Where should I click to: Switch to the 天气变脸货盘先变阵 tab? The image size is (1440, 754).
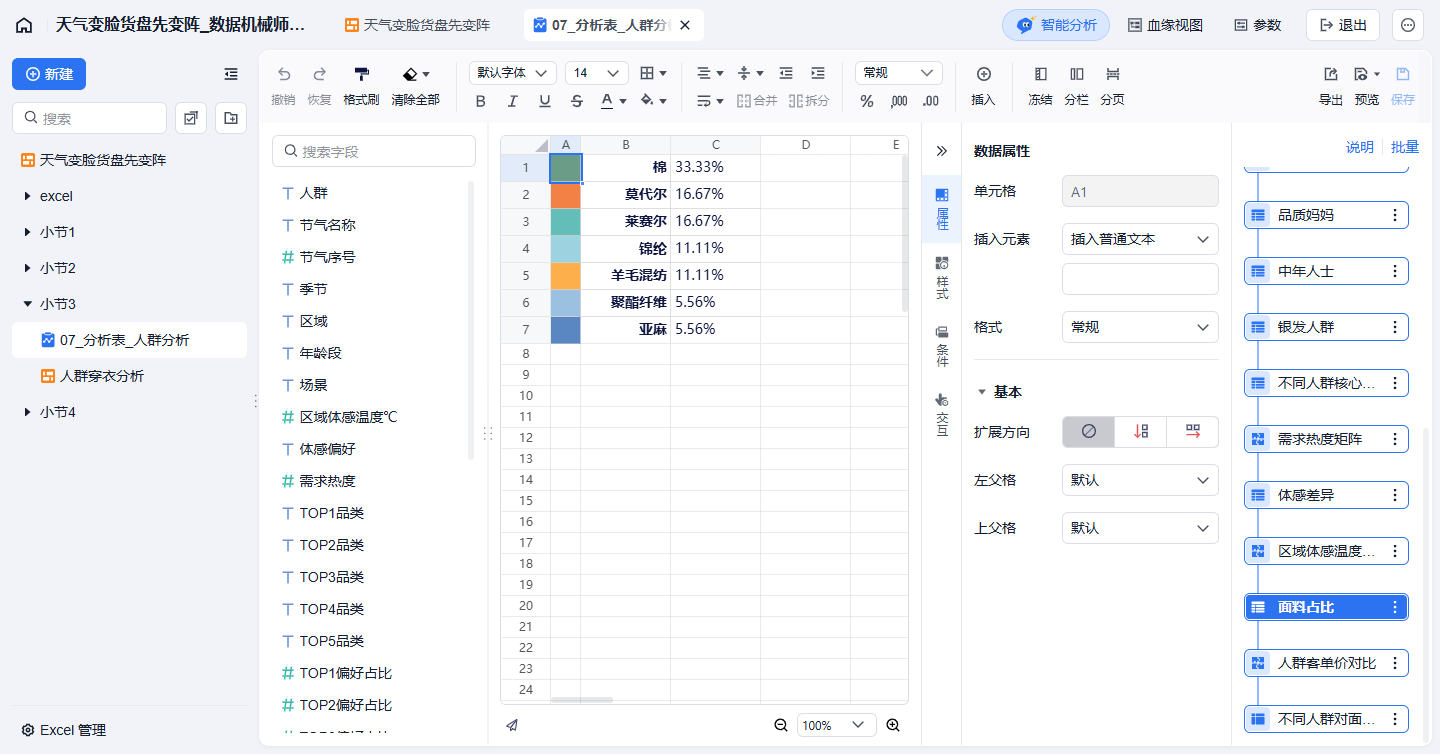click(418, 25)
